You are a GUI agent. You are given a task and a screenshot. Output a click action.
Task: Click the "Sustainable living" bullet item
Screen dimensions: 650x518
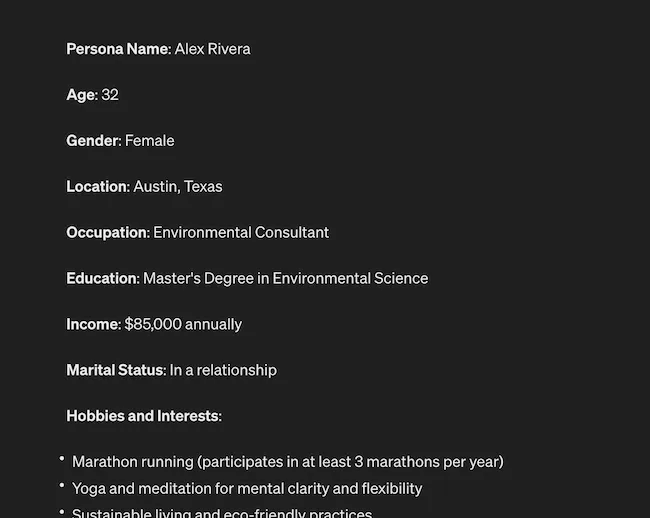(222, 513)
